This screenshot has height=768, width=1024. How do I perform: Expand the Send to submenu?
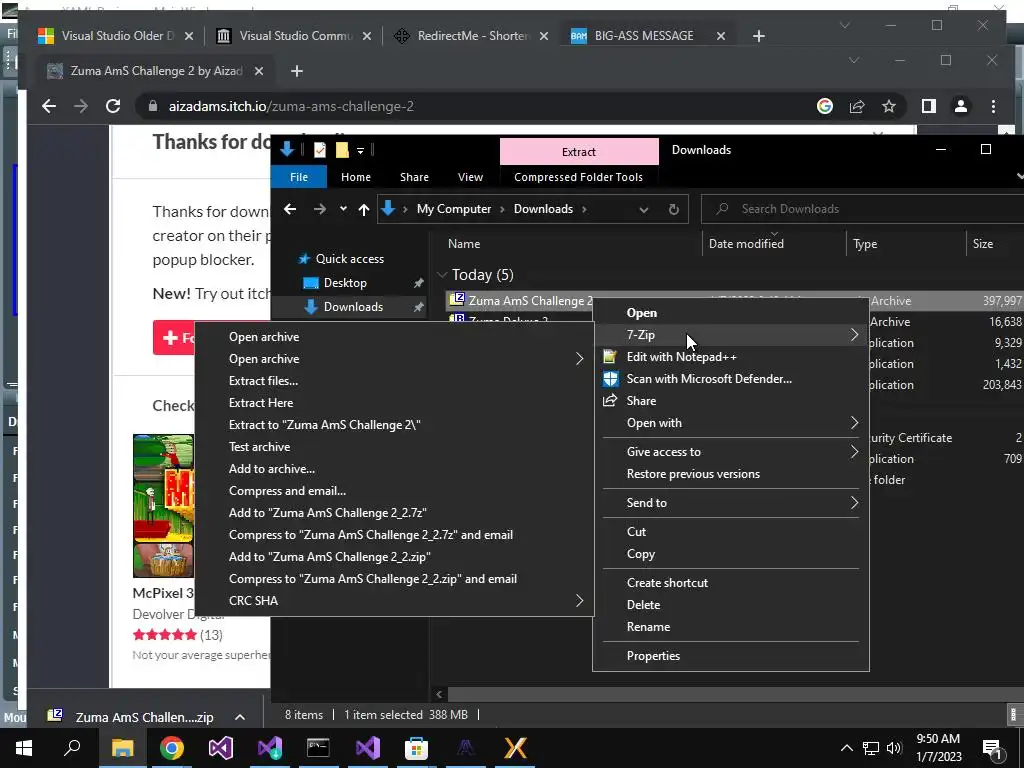731,503
